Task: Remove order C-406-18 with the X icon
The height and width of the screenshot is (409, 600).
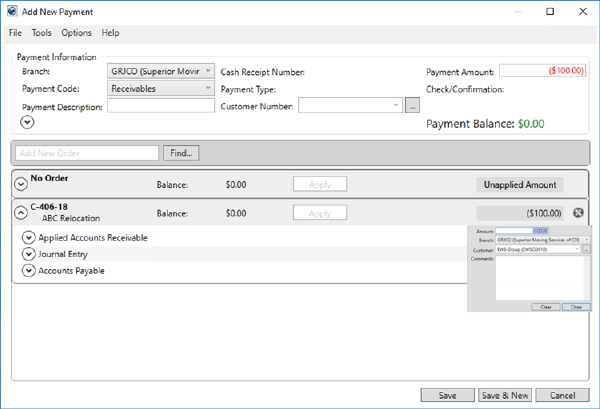Action: click(579, 213)
